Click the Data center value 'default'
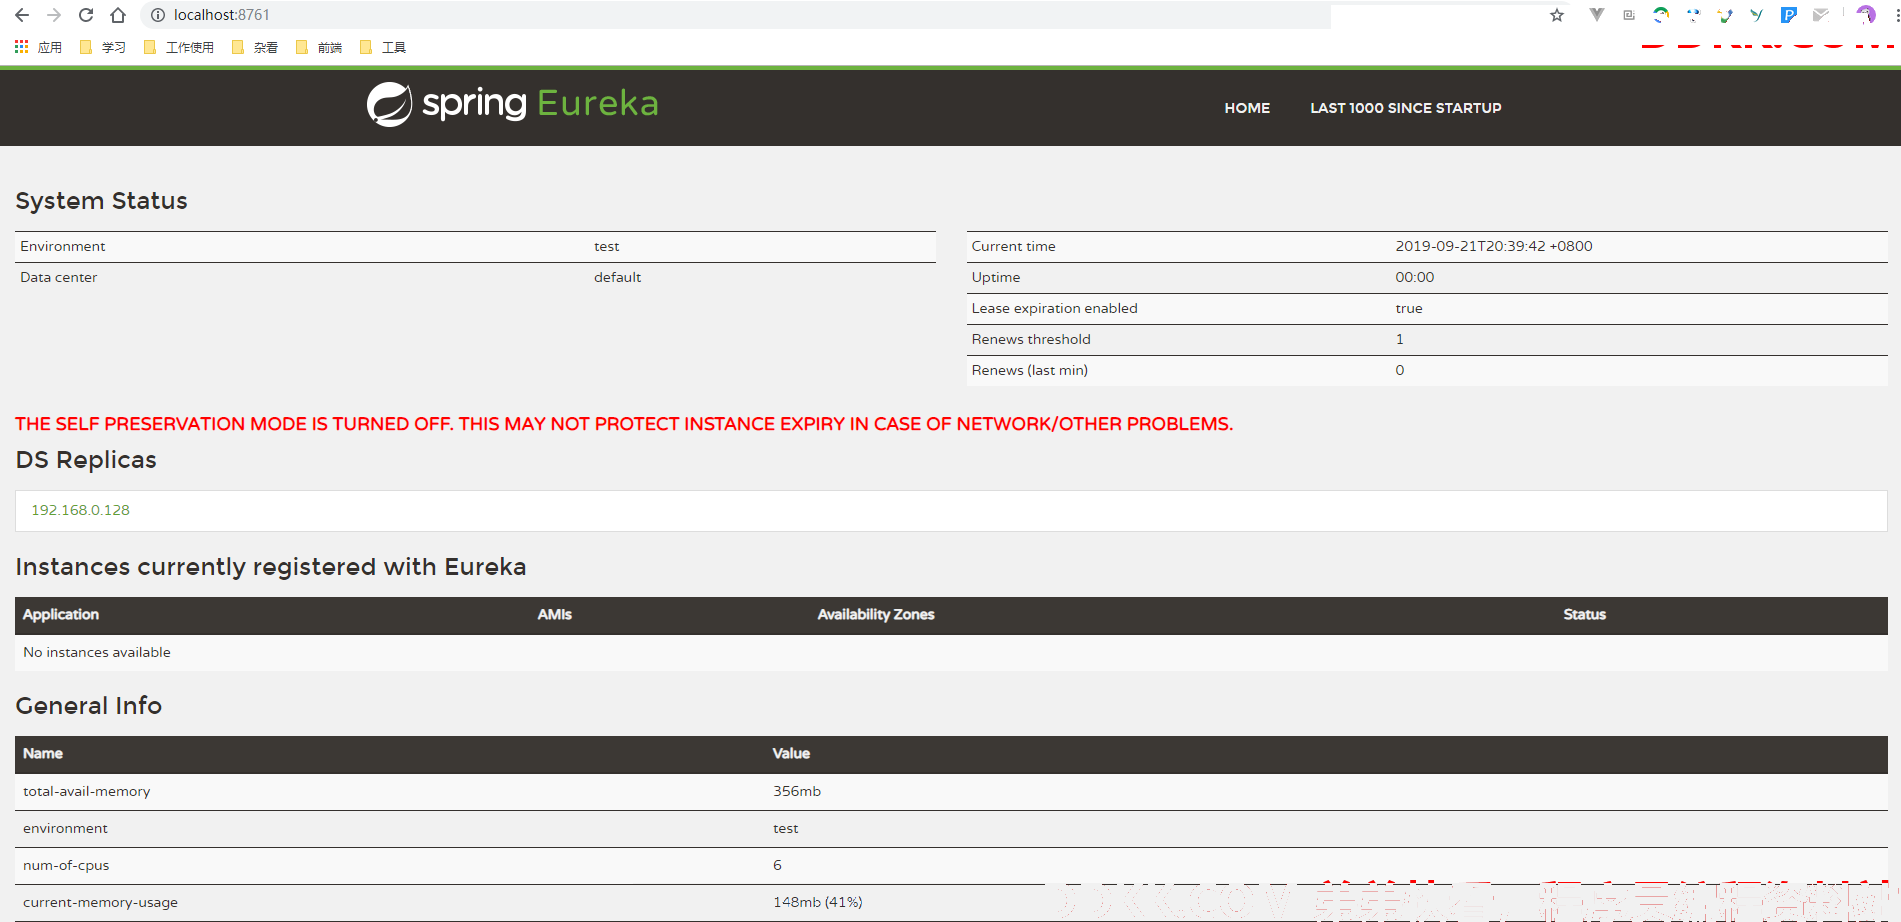 (618, 277)
